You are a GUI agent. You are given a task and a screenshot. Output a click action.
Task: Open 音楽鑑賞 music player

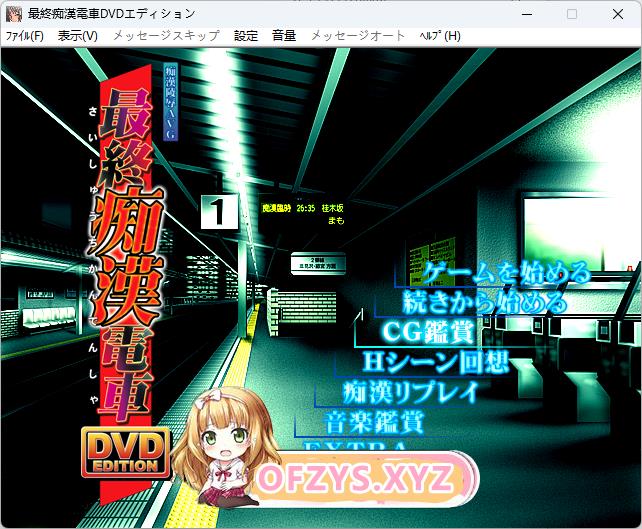click(x=374, y=420)
